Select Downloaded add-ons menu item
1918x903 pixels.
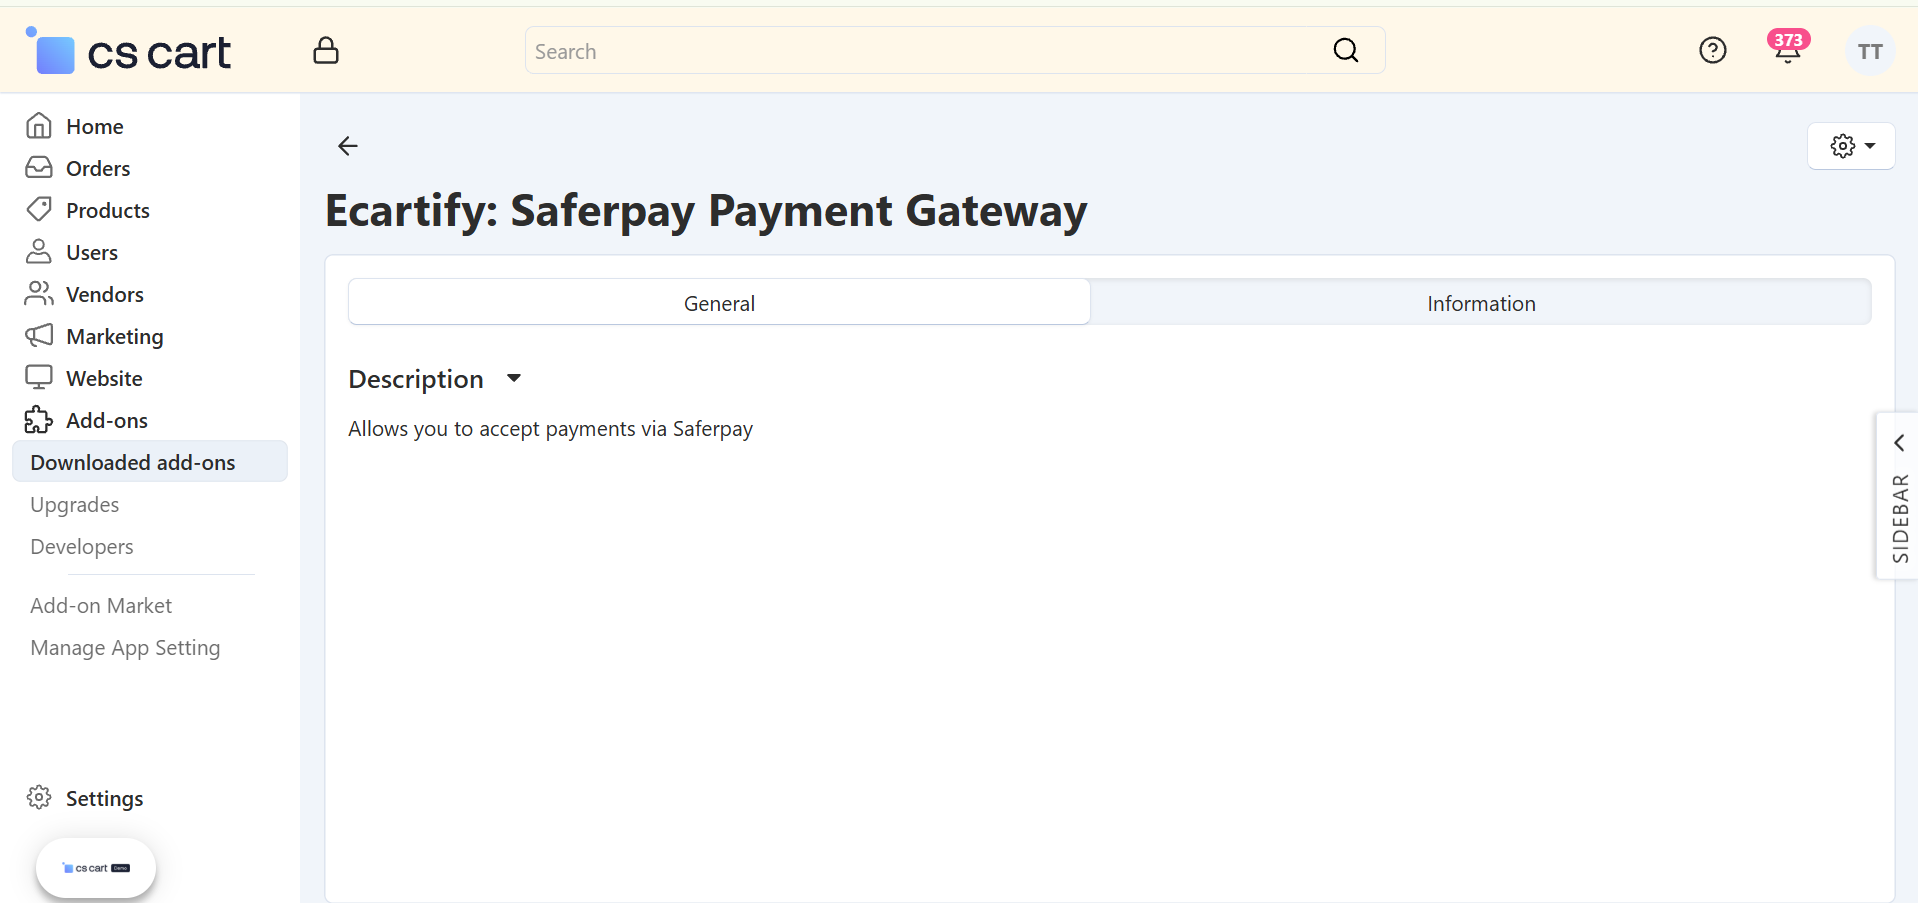(x=150, y=462)
